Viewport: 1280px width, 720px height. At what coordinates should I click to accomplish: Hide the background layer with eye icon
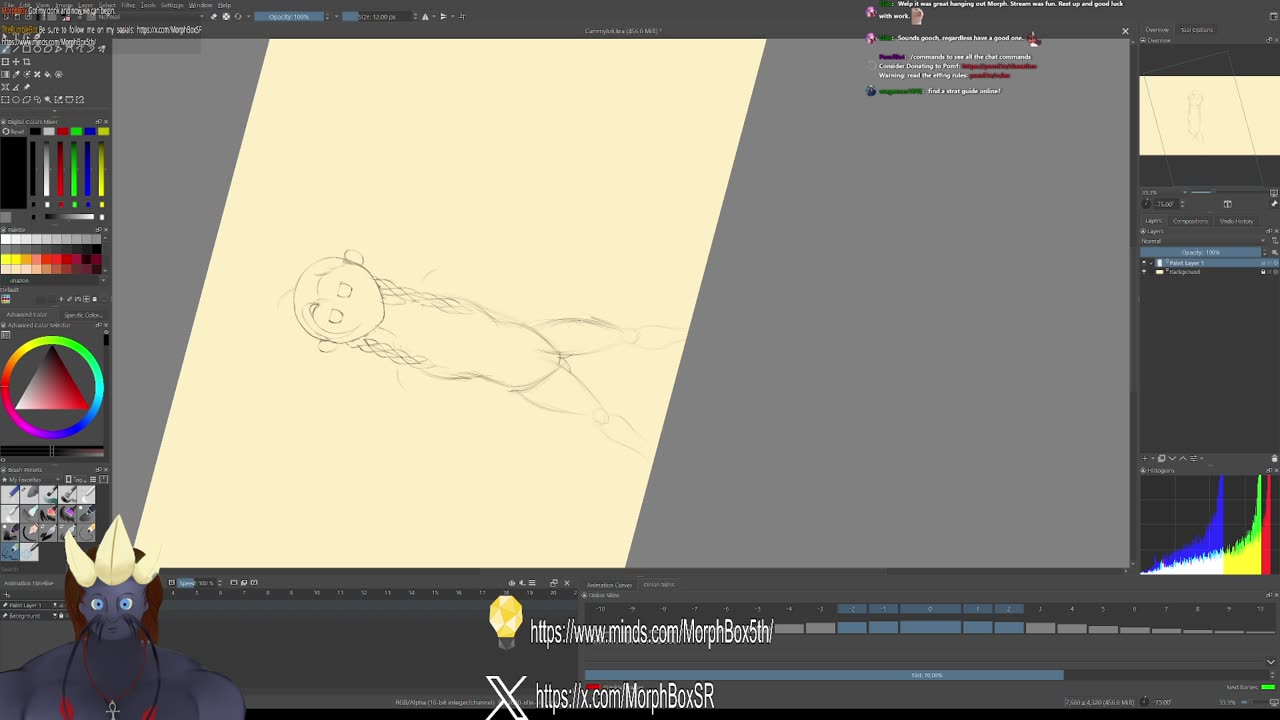pos(1144,272)
